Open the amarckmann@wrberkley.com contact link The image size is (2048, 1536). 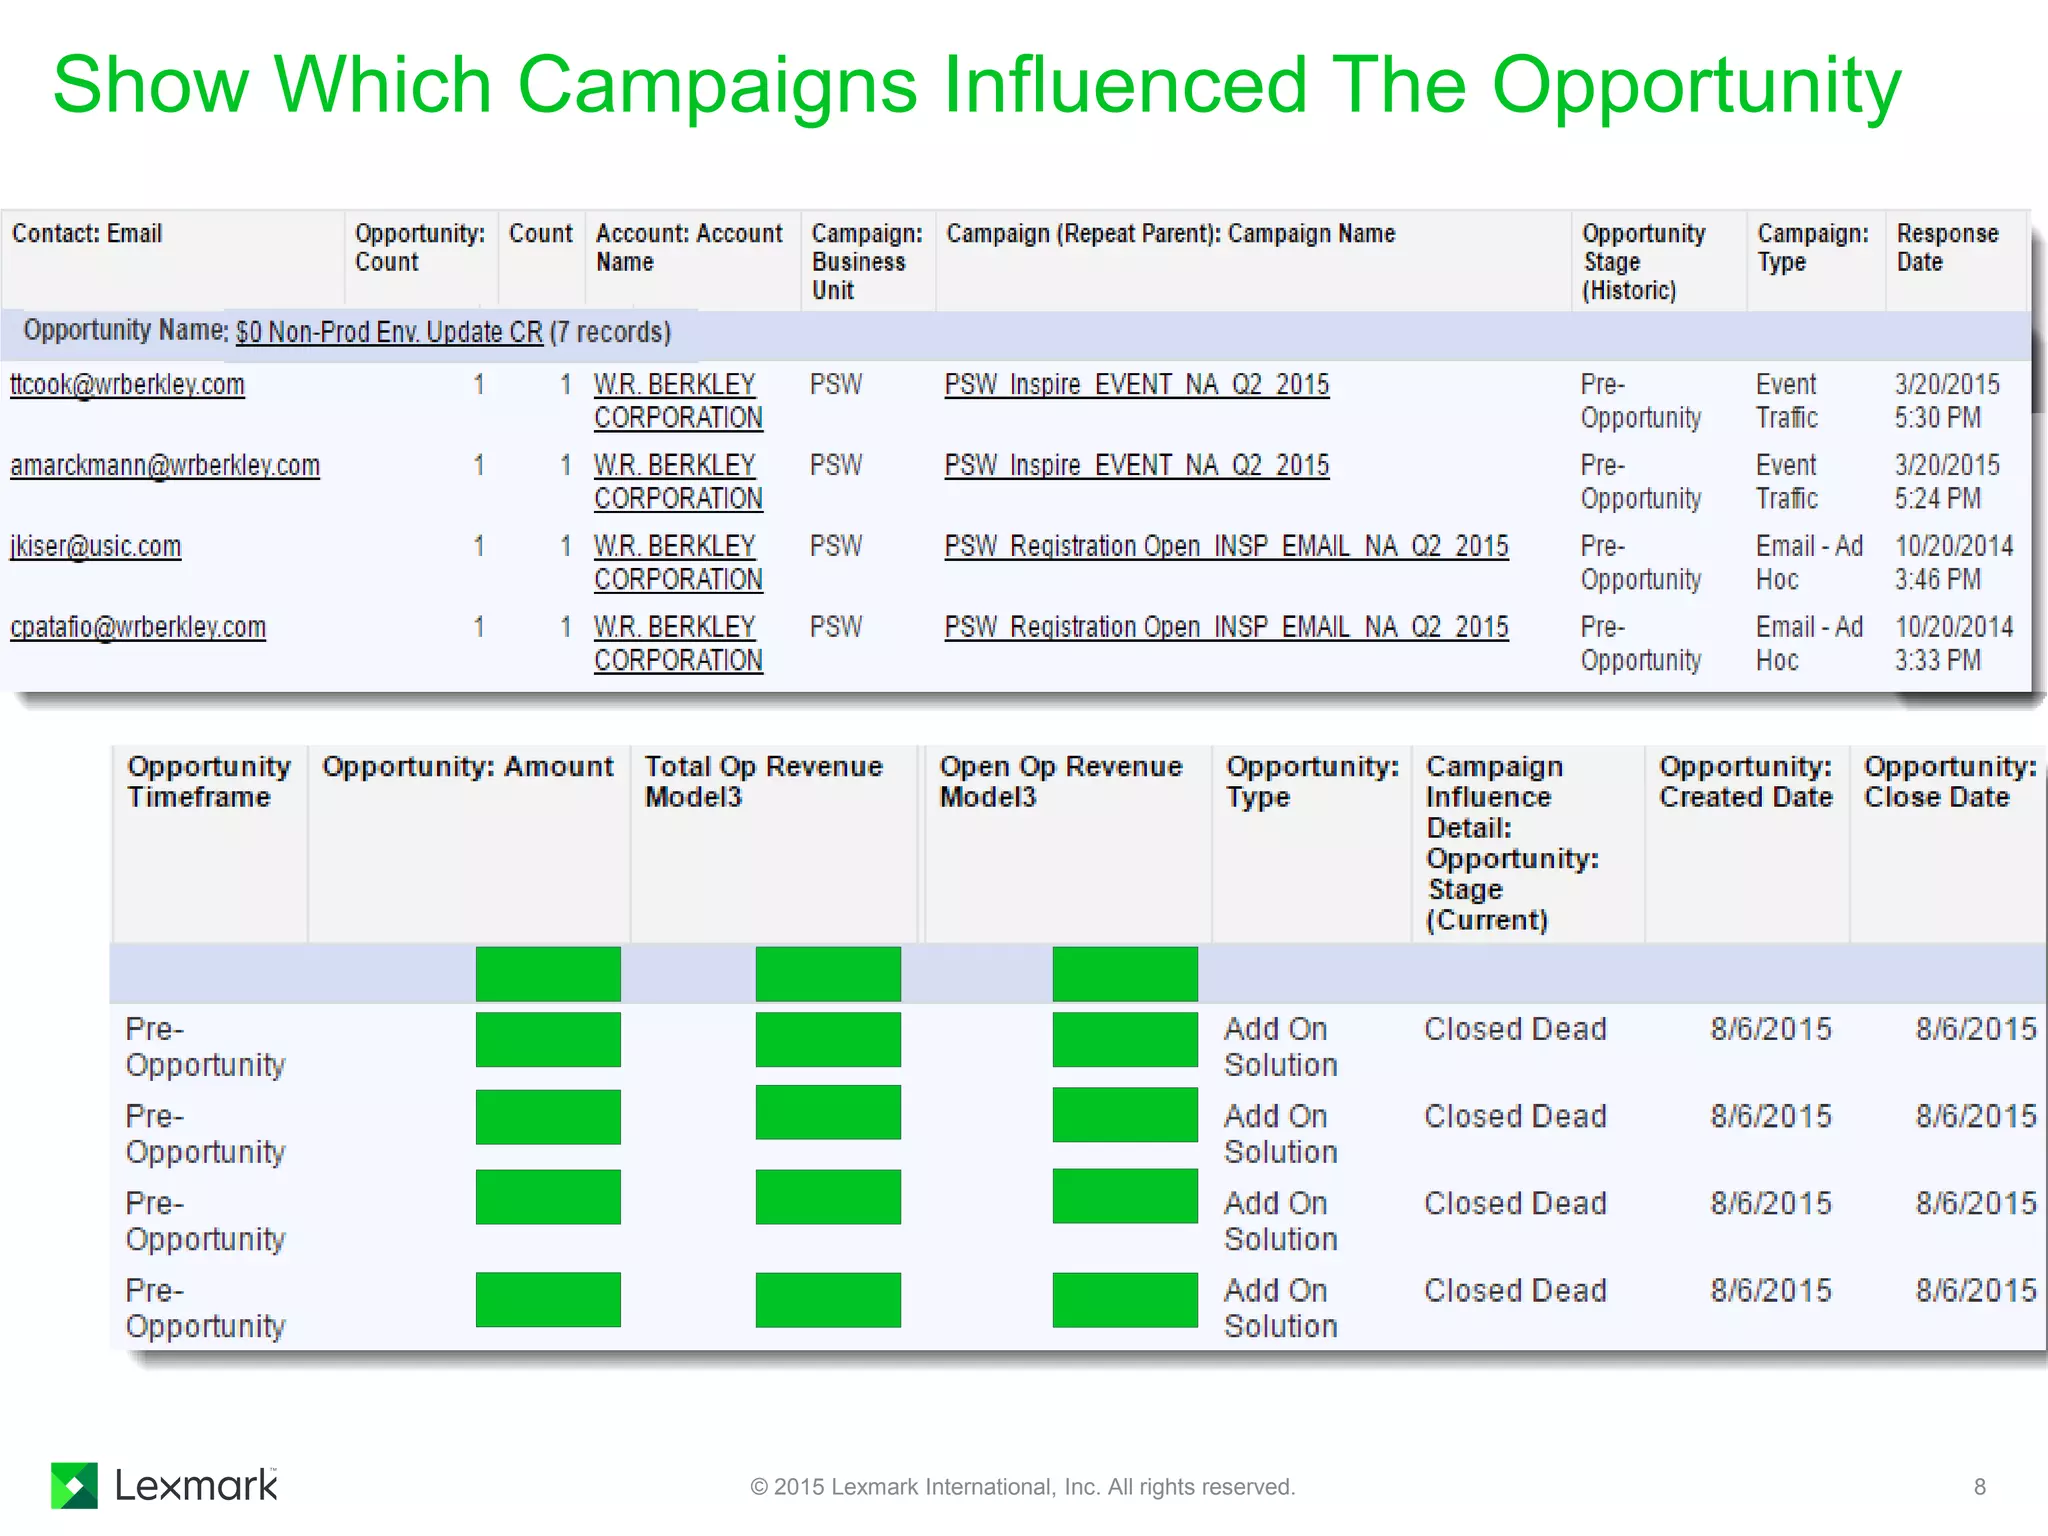pos(165,466)
